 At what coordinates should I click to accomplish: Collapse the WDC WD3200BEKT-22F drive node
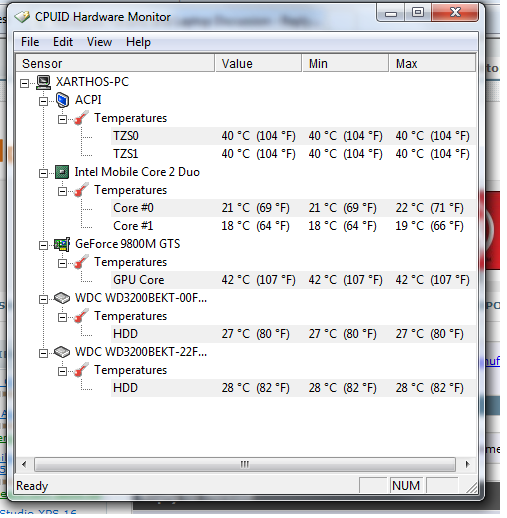(x=43, y=353)
